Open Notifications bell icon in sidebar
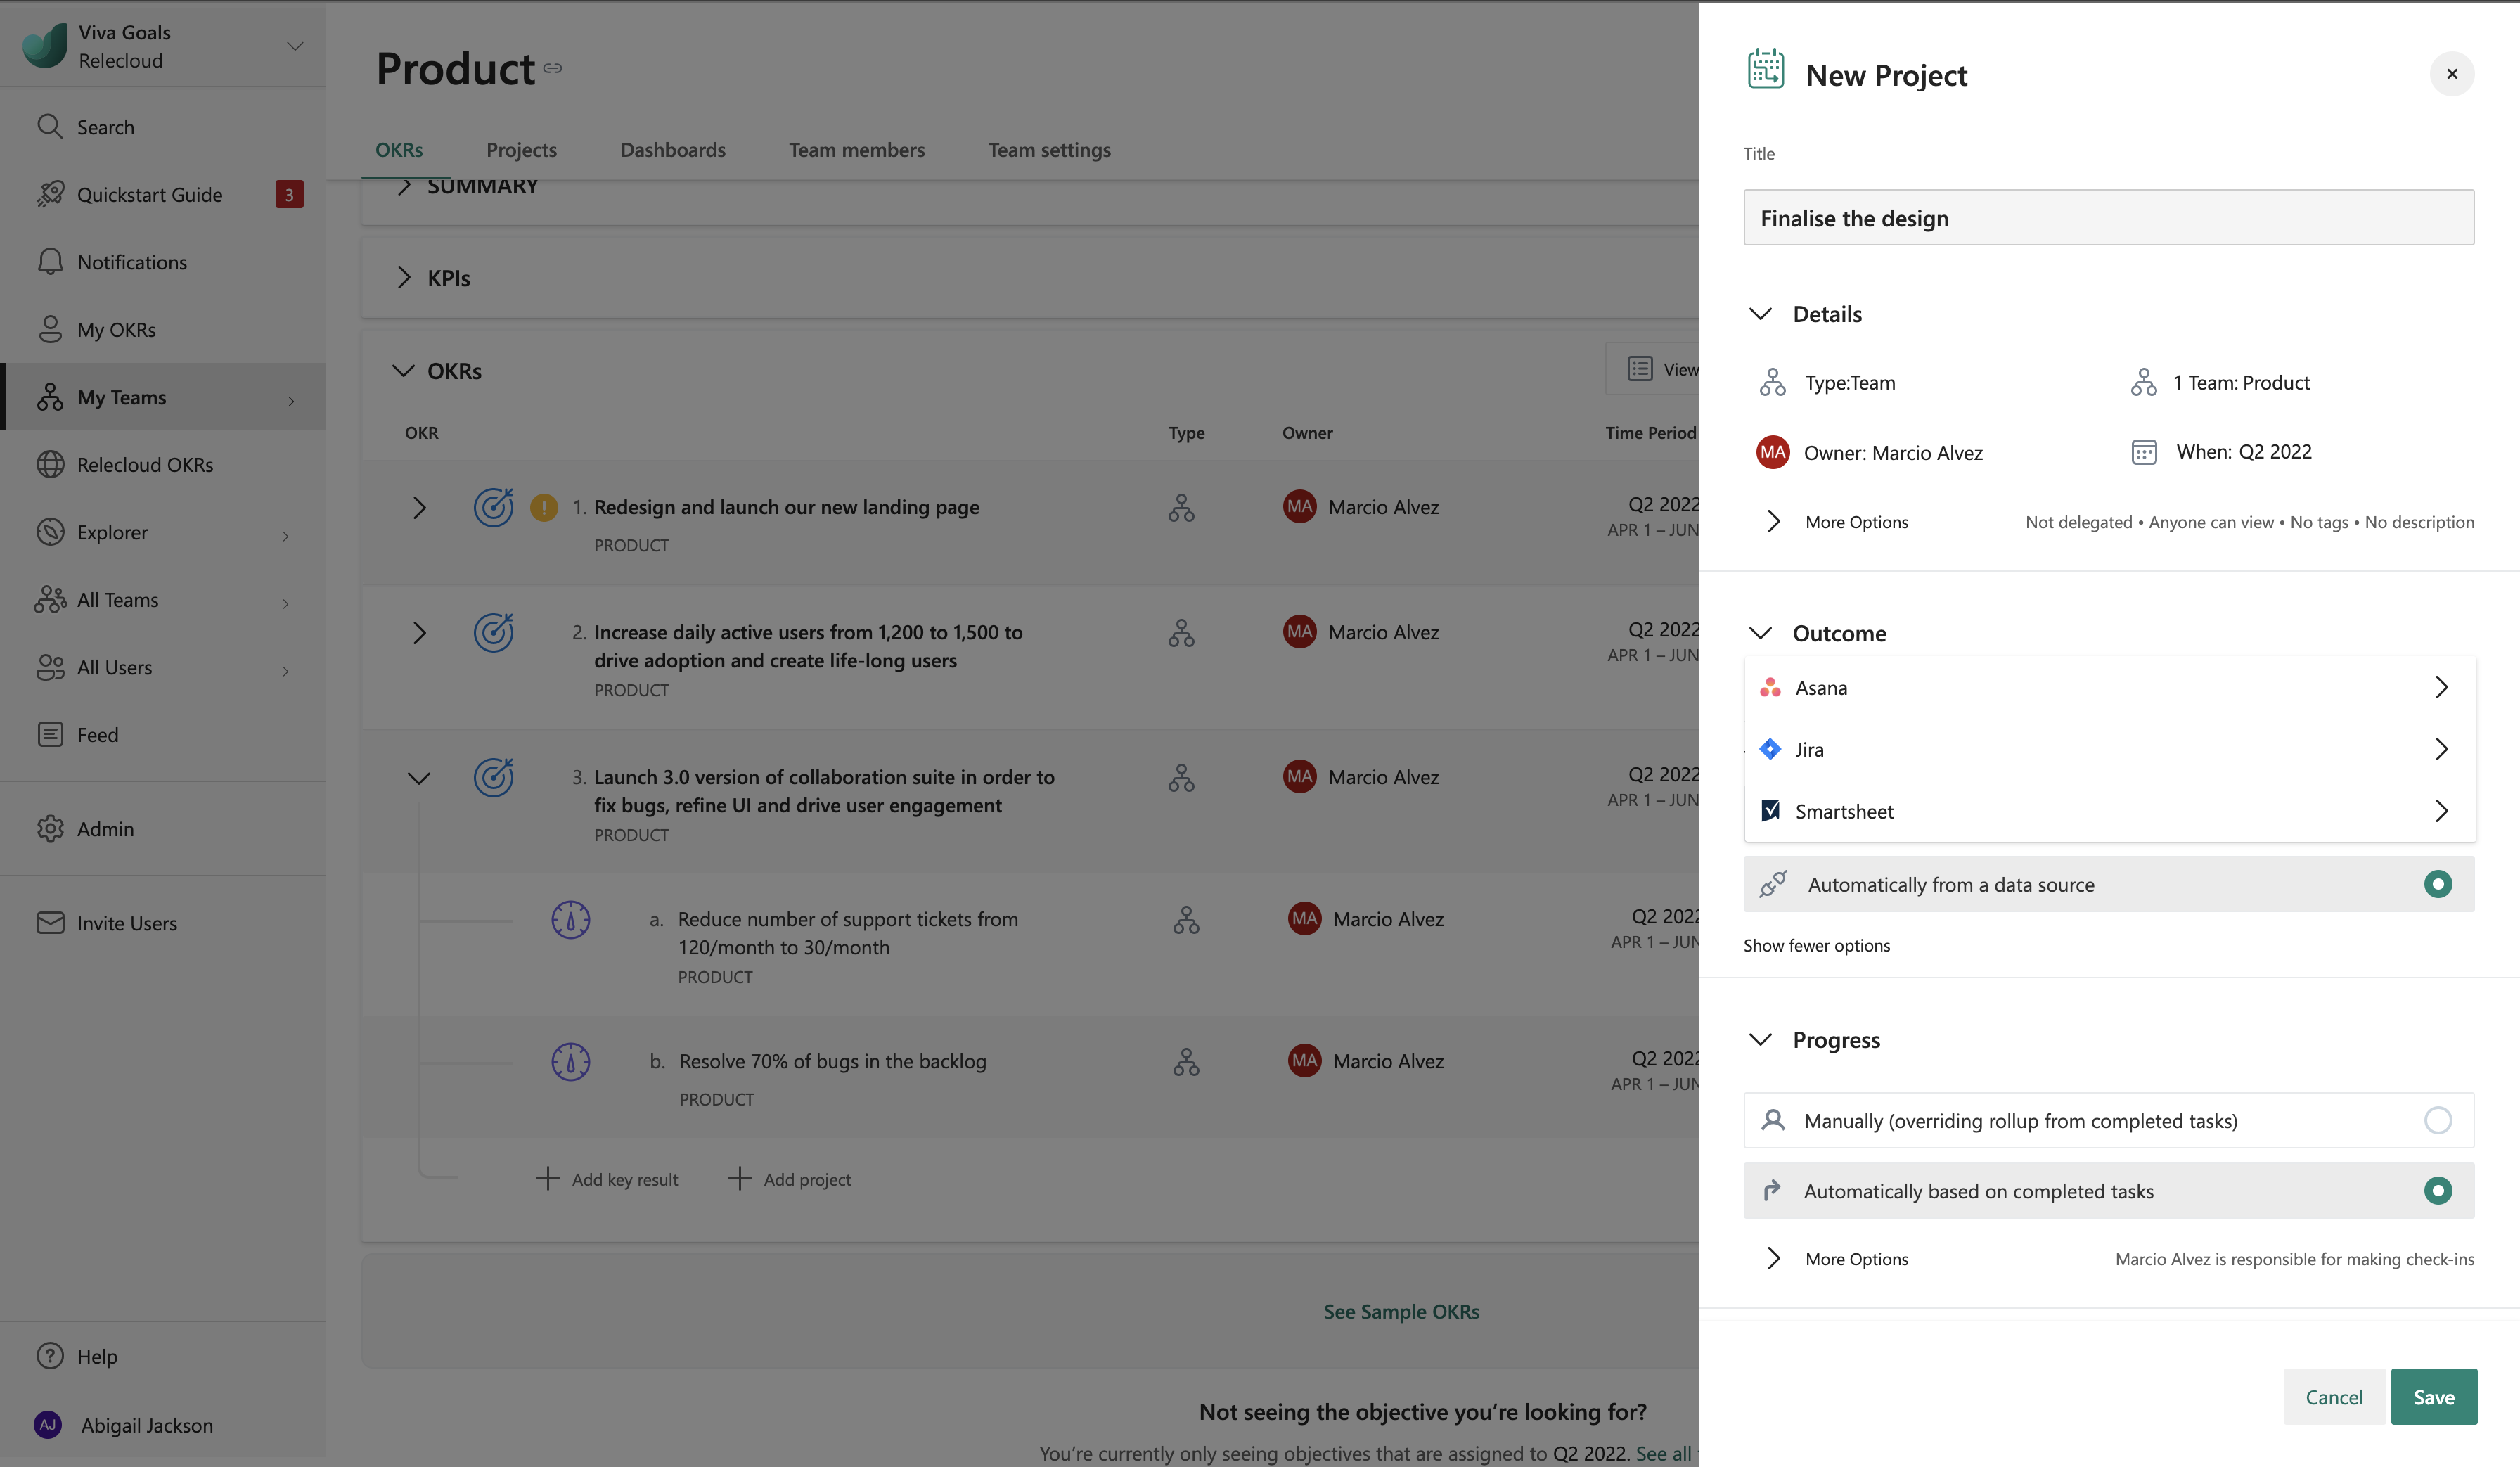This screenshot has height=1467, width=2520. [50, 262]
